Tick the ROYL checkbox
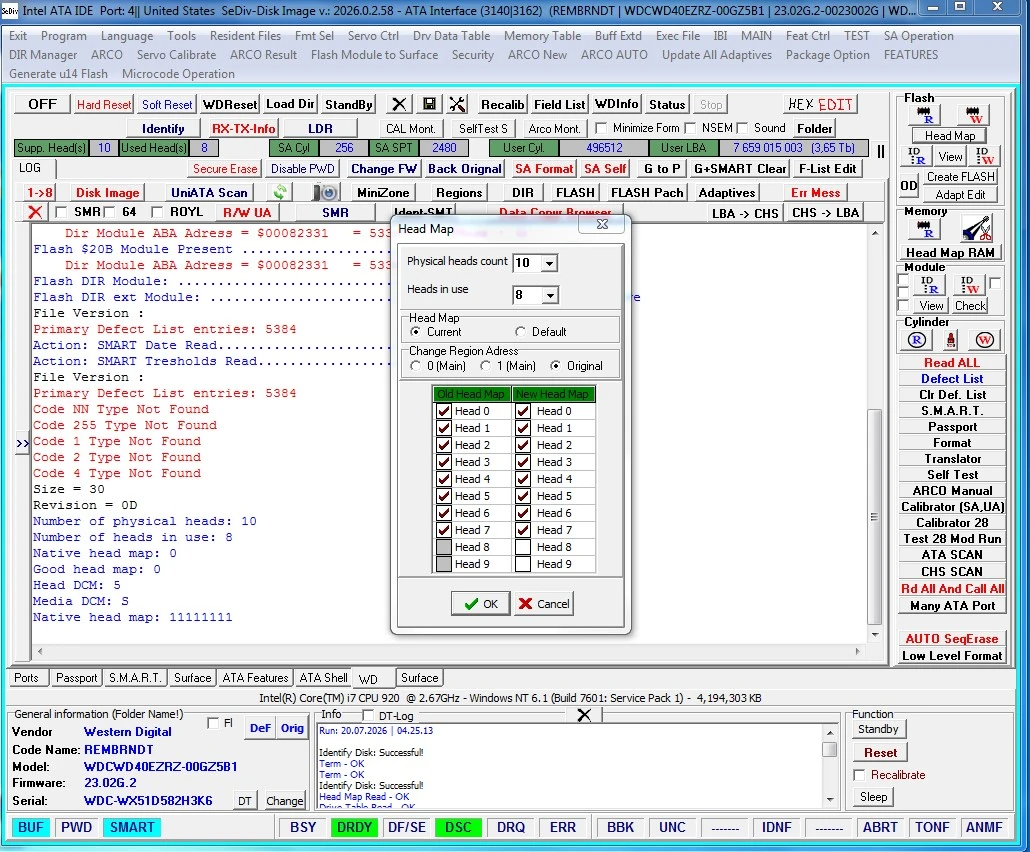The height and width of the screenshot is (852, 1030). point(156,212)
